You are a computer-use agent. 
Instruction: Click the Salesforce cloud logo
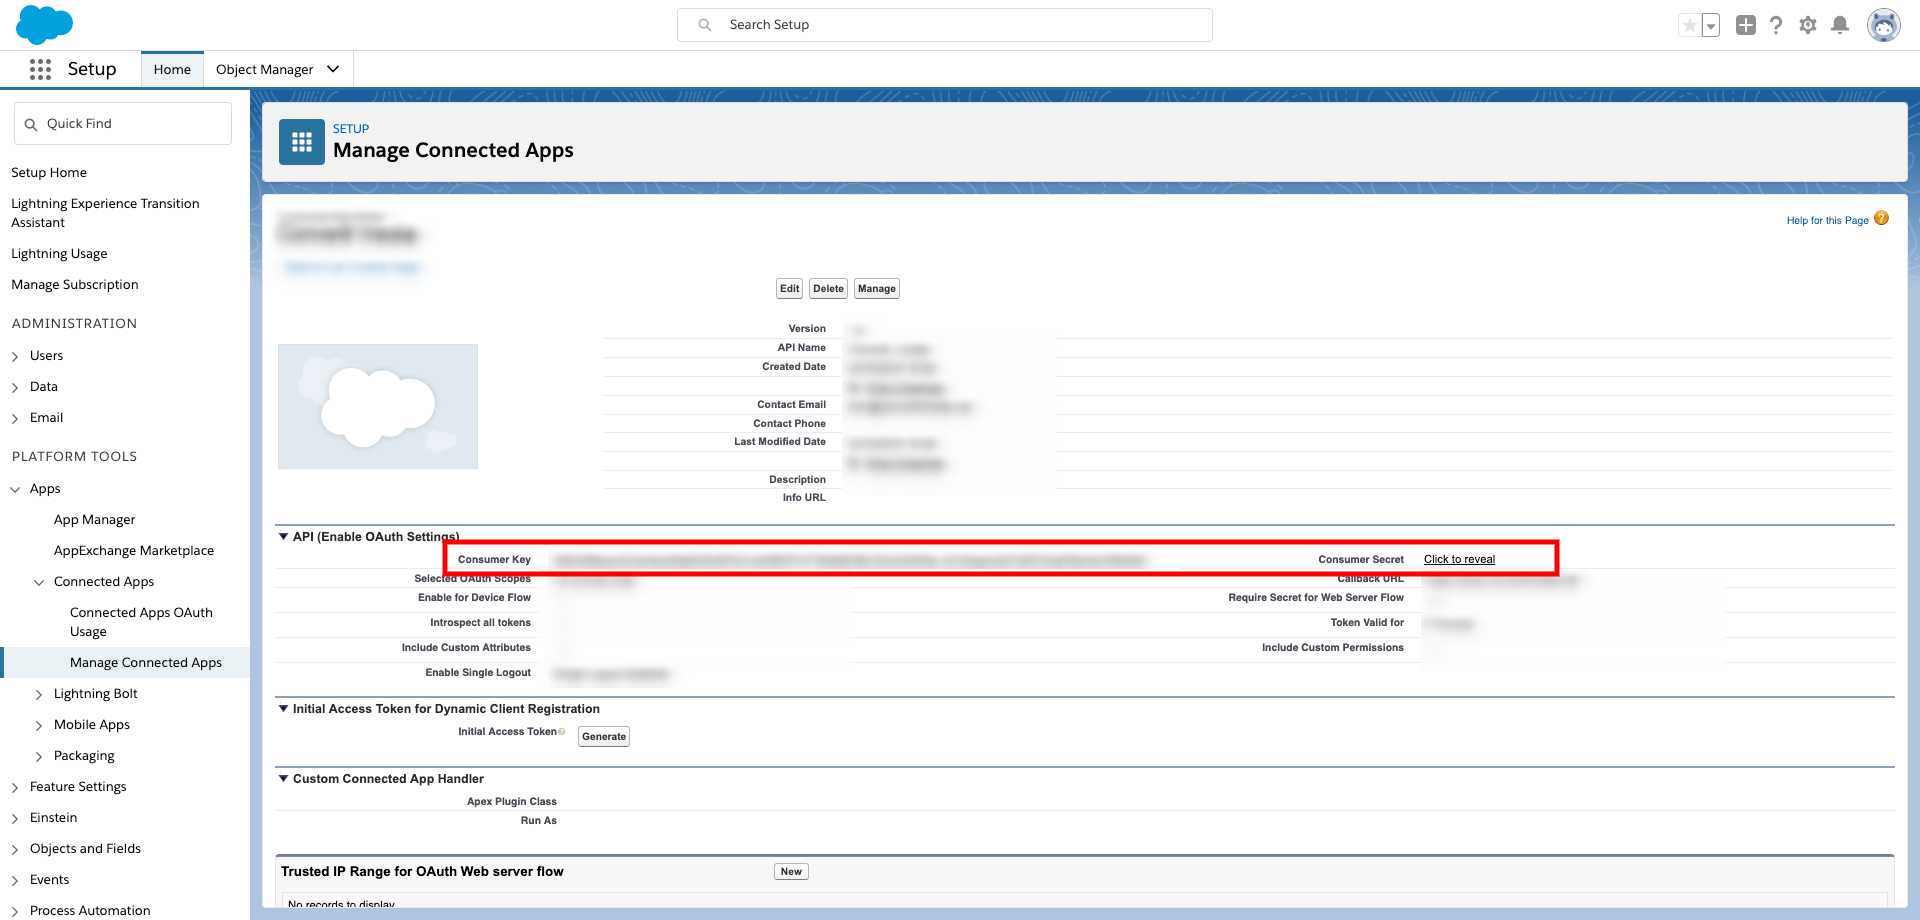44,24
